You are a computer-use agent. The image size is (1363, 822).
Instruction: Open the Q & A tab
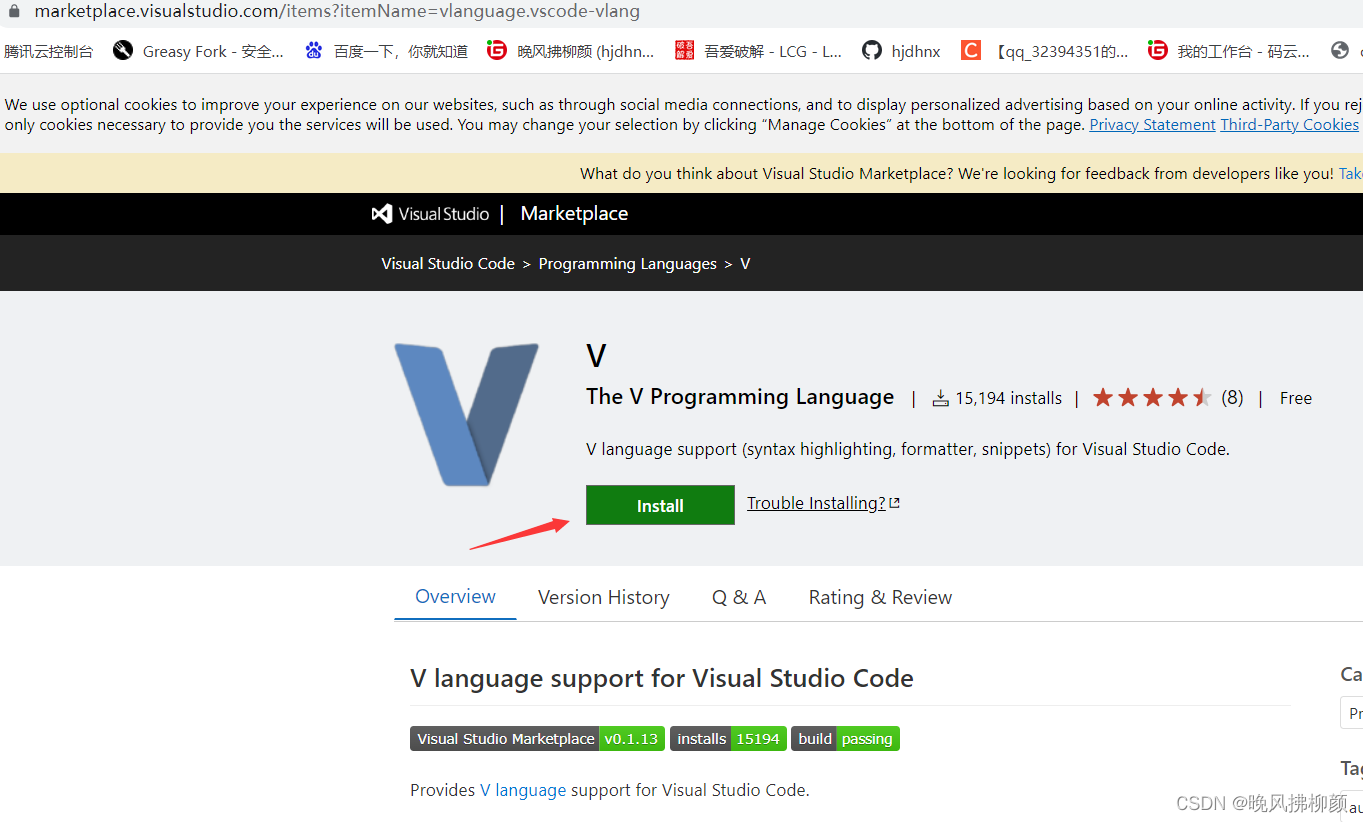(x=739, y=598)
